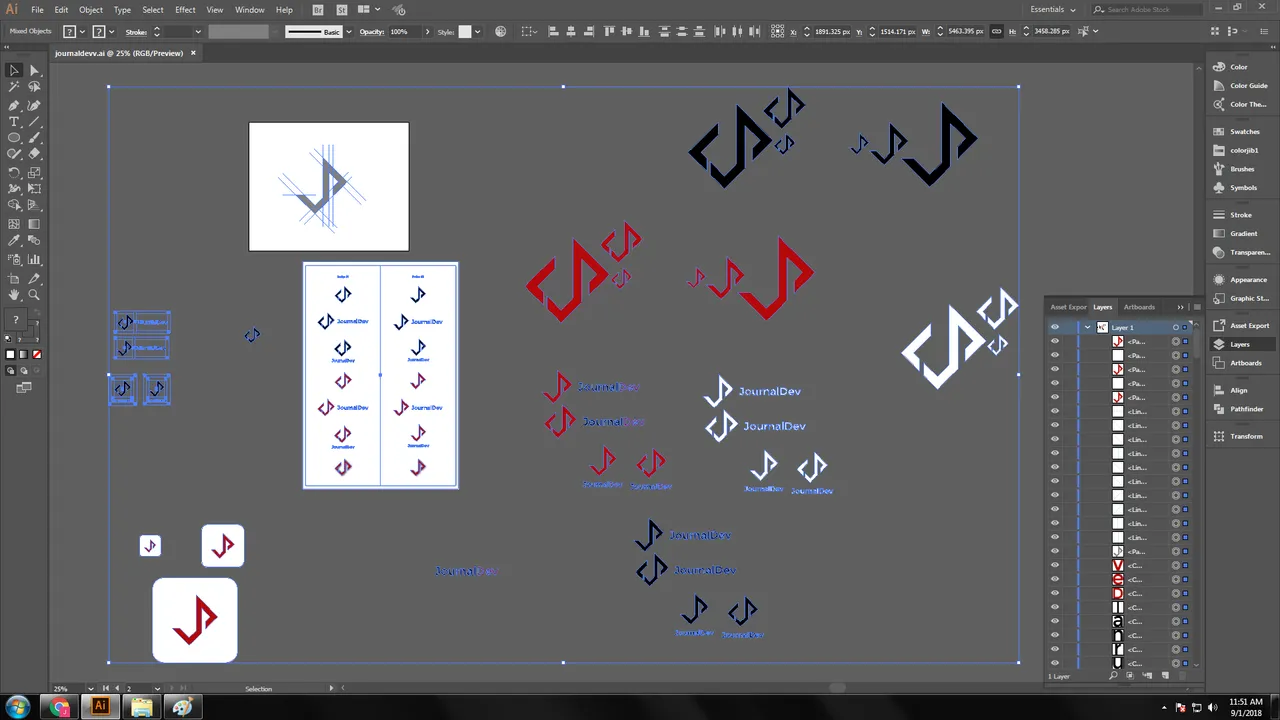
Task: Open the Object menu
Action: [91, 10]
